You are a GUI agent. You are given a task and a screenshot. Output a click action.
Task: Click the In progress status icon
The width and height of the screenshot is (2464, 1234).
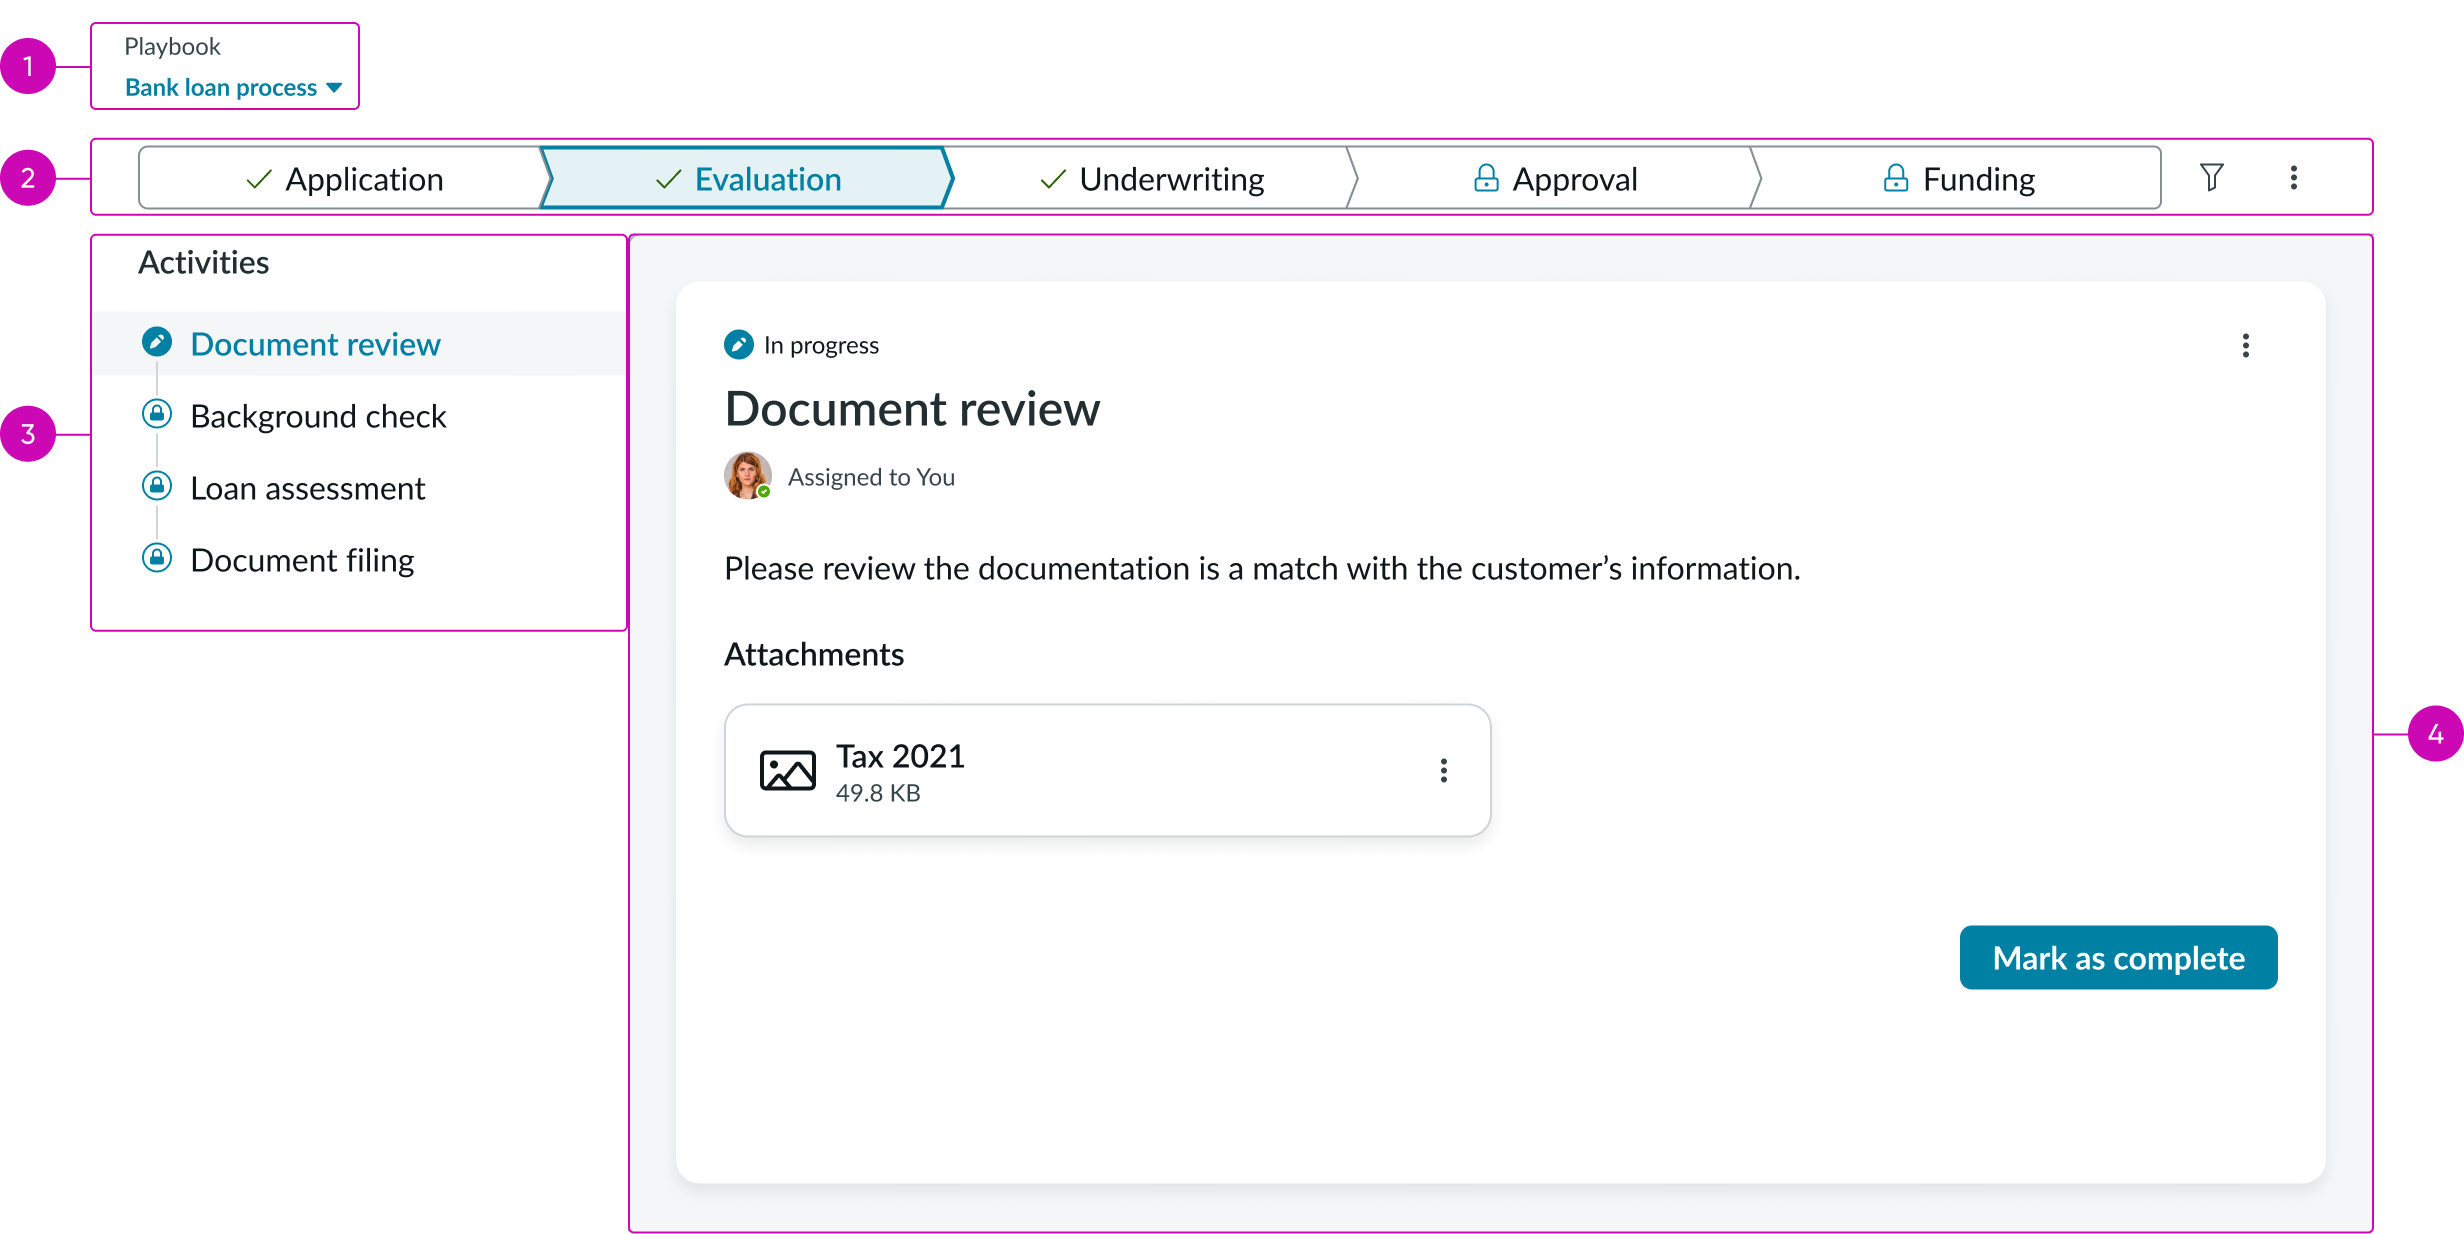click(738, 345)
